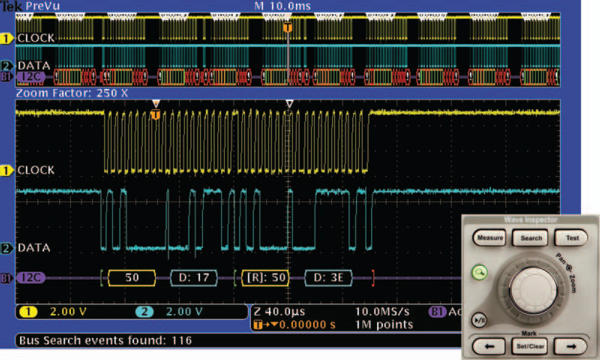This screenshot has height=360, width=600.
Task: Click the Search button
Action: (531, 238)
